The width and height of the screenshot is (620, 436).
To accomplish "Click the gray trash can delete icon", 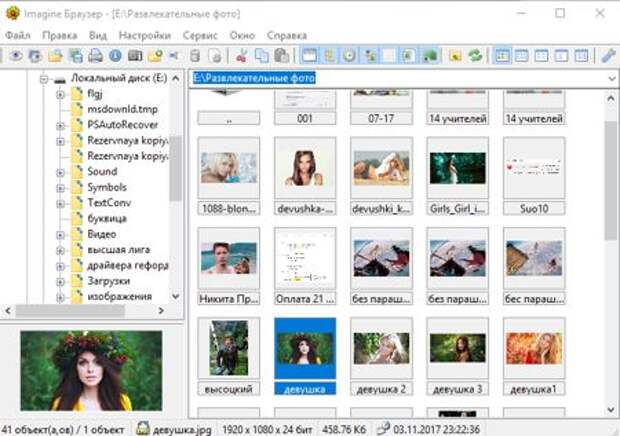I will pos(195,56).
